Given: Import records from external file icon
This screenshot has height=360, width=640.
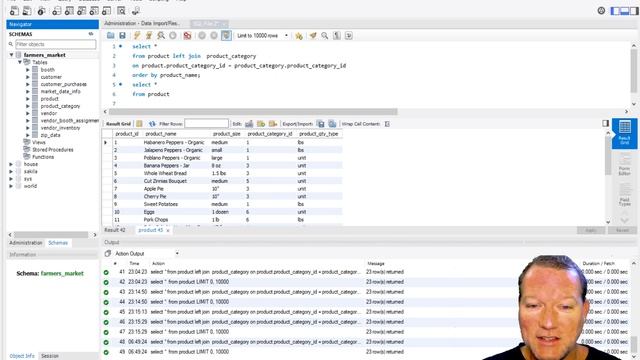Looking at the screenshot, I should pyautogui.click(x=333, y=124).
